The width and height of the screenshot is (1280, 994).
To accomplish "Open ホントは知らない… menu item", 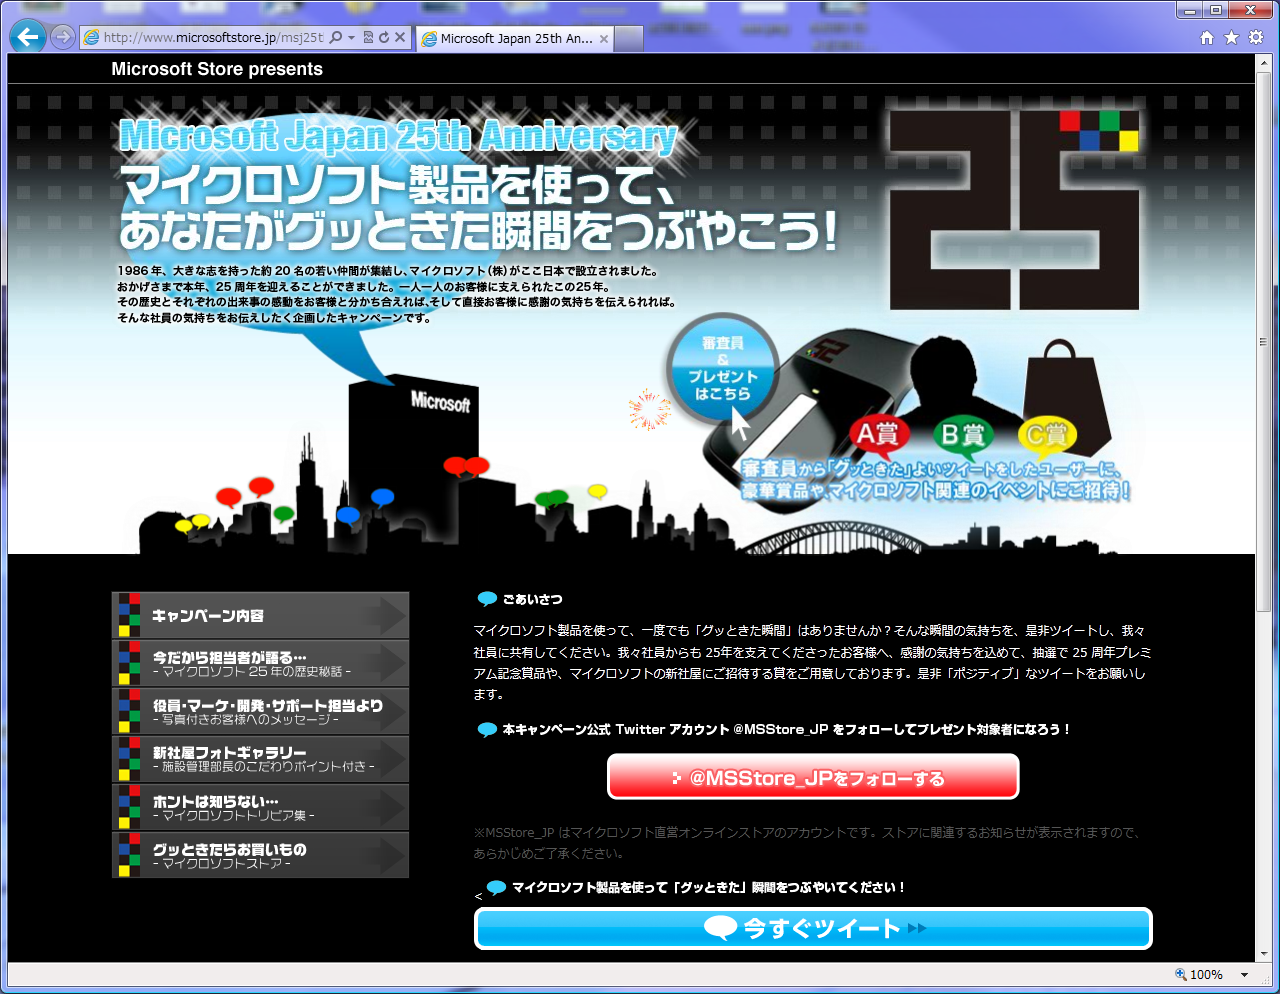I will 260,807.
